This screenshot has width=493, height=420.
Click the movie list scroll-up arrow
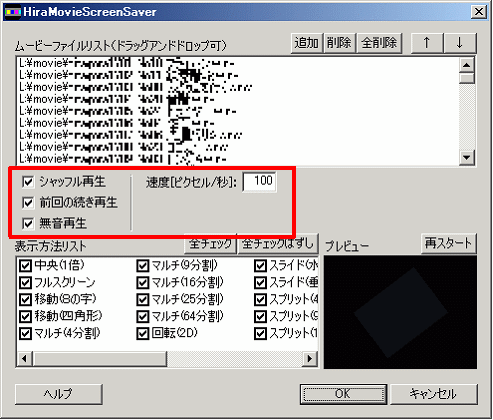pyautogui.click(x=467, y=65)
